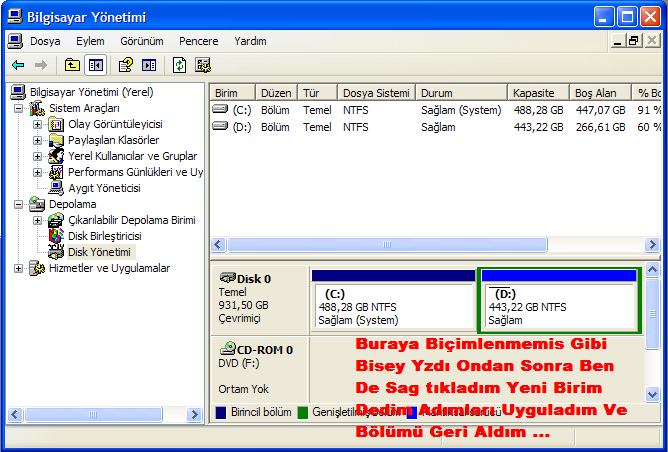This screenshot has width=668, height=452.
Task: Open the Properties/Help toolbar icon with question mark
Action: [126, 65]
